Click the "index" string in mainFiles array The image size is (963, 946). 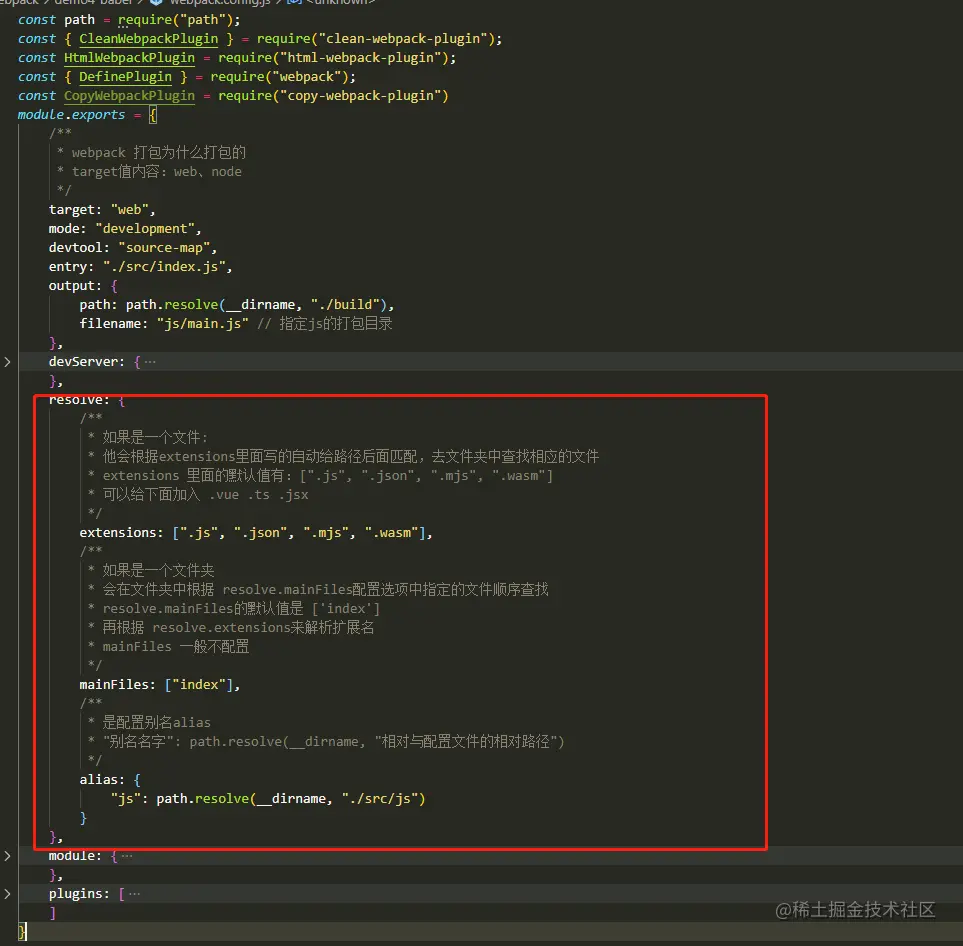tap(199, 684)
